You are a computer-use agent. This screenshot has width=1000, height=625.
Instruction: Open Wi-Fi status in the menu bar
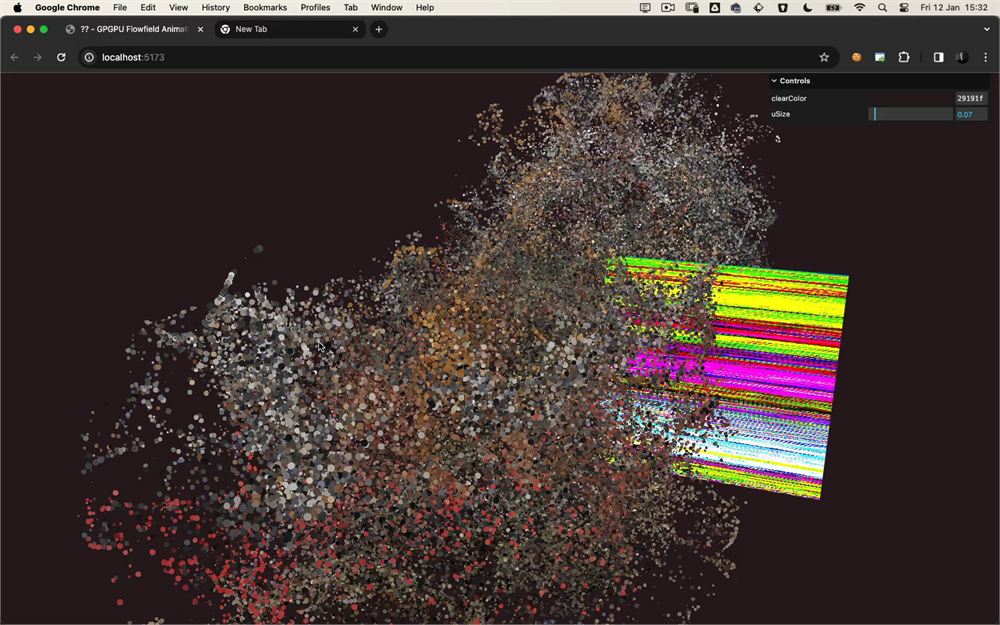860,8
